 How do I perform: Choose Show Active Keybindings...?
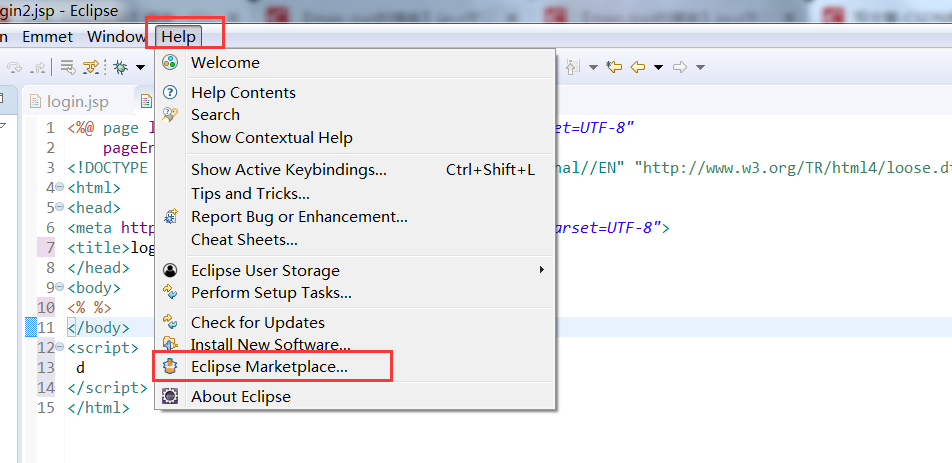pyautogui.click(x=355, y=170)
